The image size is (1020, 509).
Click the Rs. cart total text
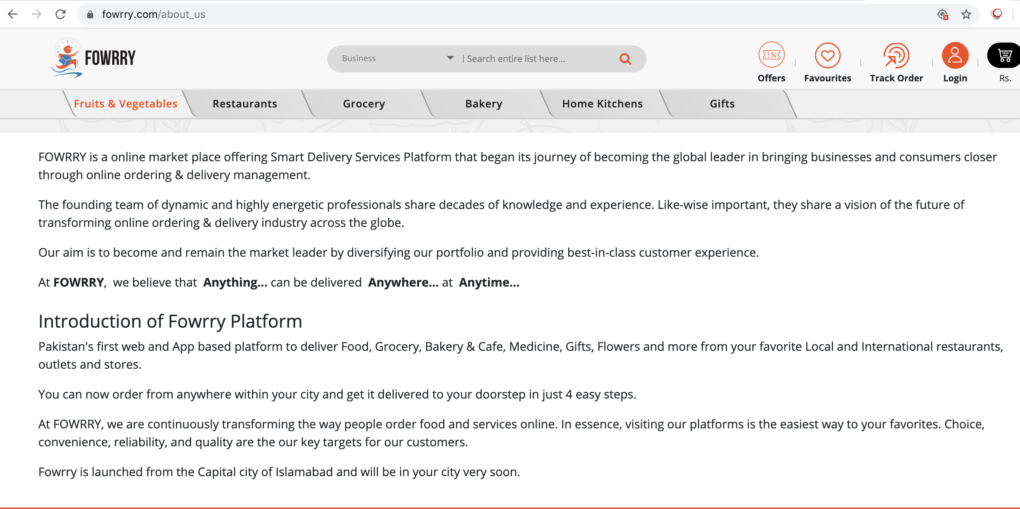point(1005,78)
